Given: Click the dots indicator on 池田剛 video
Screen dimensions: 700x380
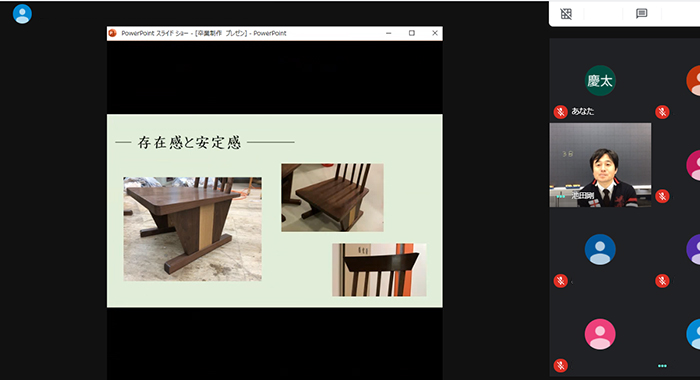Looking at the screenshot, I should point(561,196).
